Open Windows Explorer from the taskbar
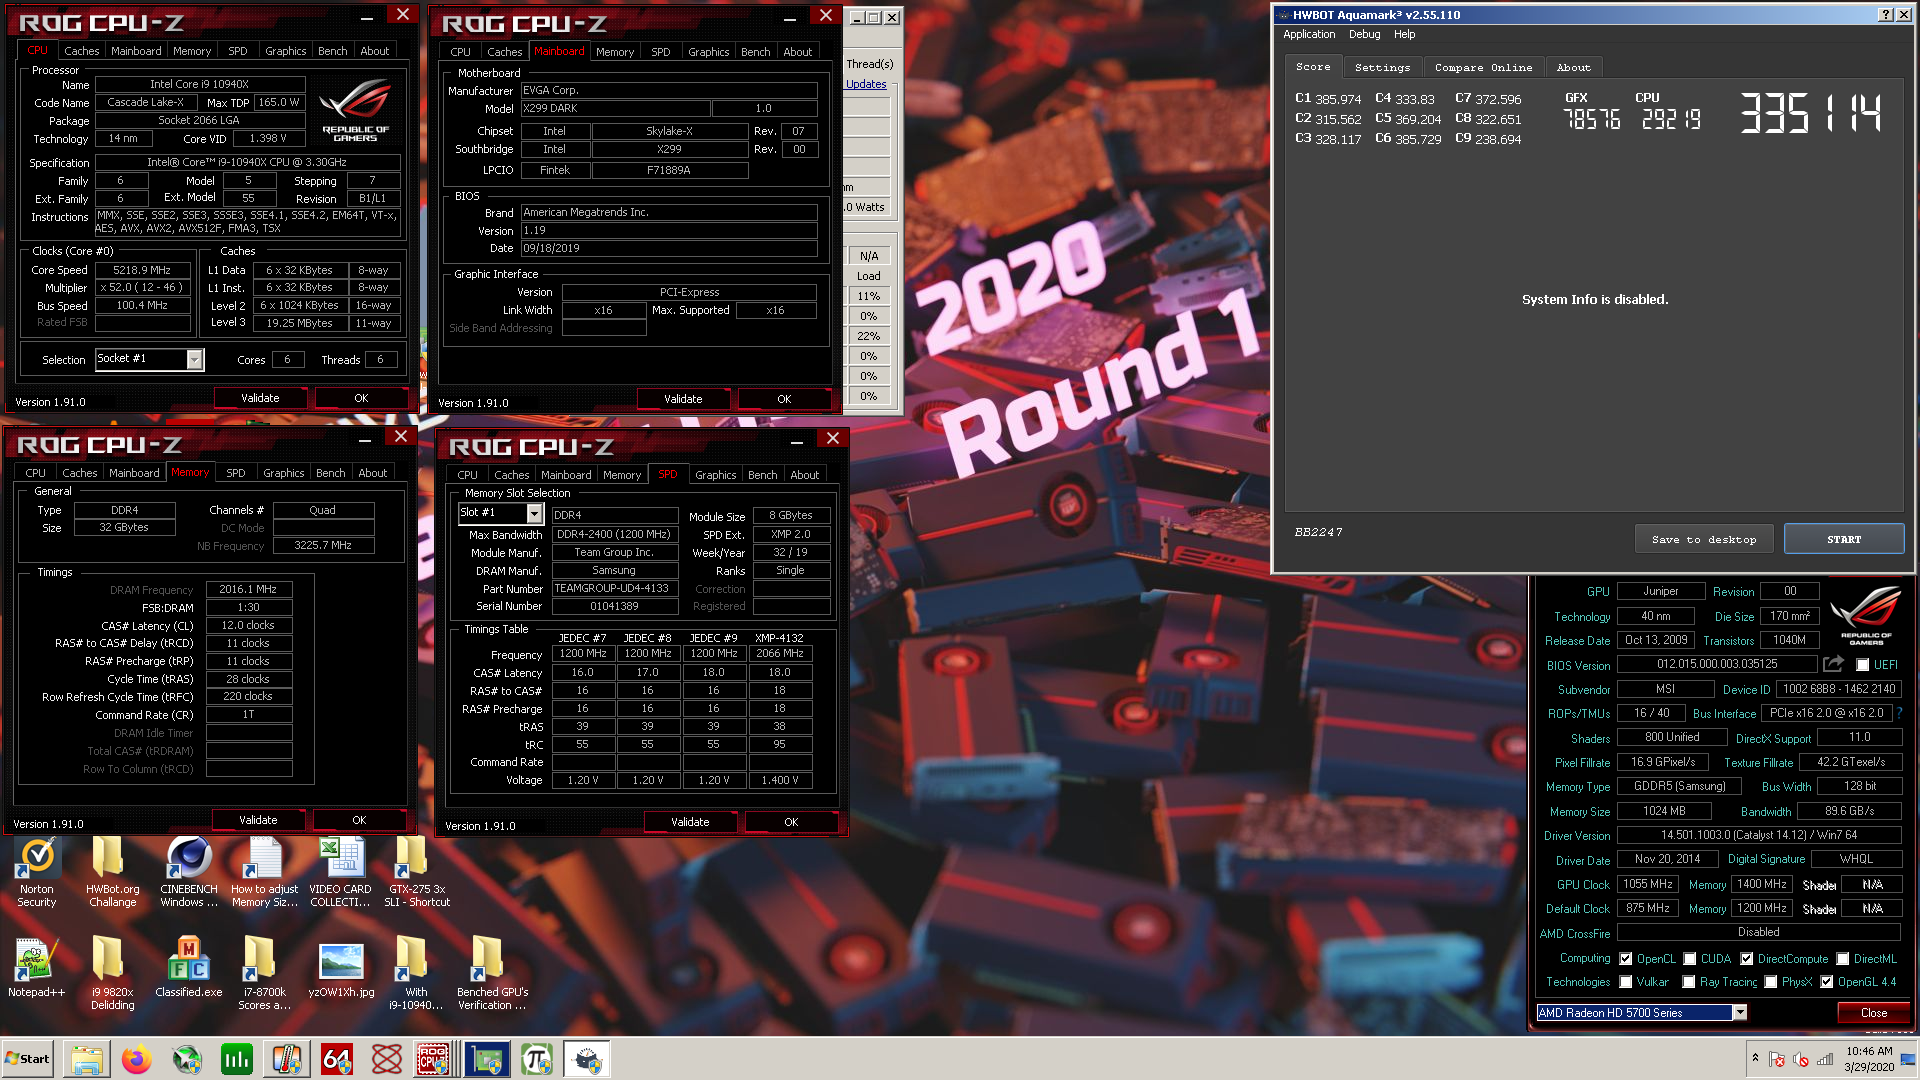The height and width of the screenshot is (1080, 1920). pyautogui.click(x=87, y=1059)
